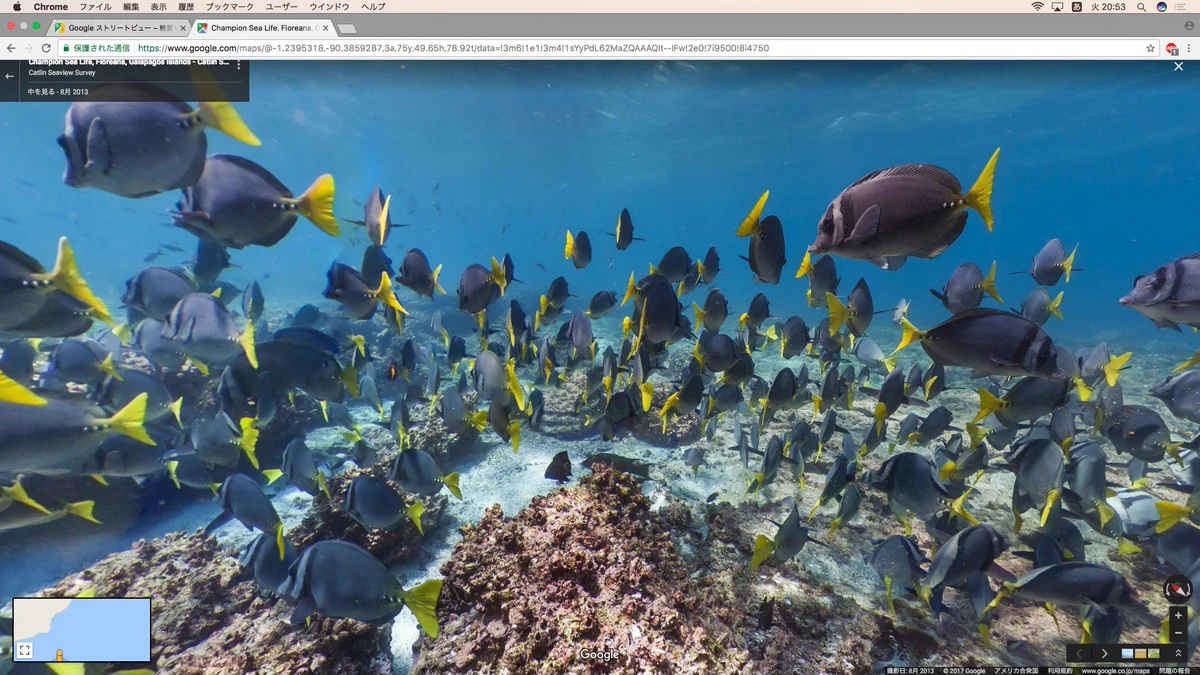Viewport: 1200px width, 675px height.
Task: Click the Siri icon in menu bar
Action: point(1161,7)
